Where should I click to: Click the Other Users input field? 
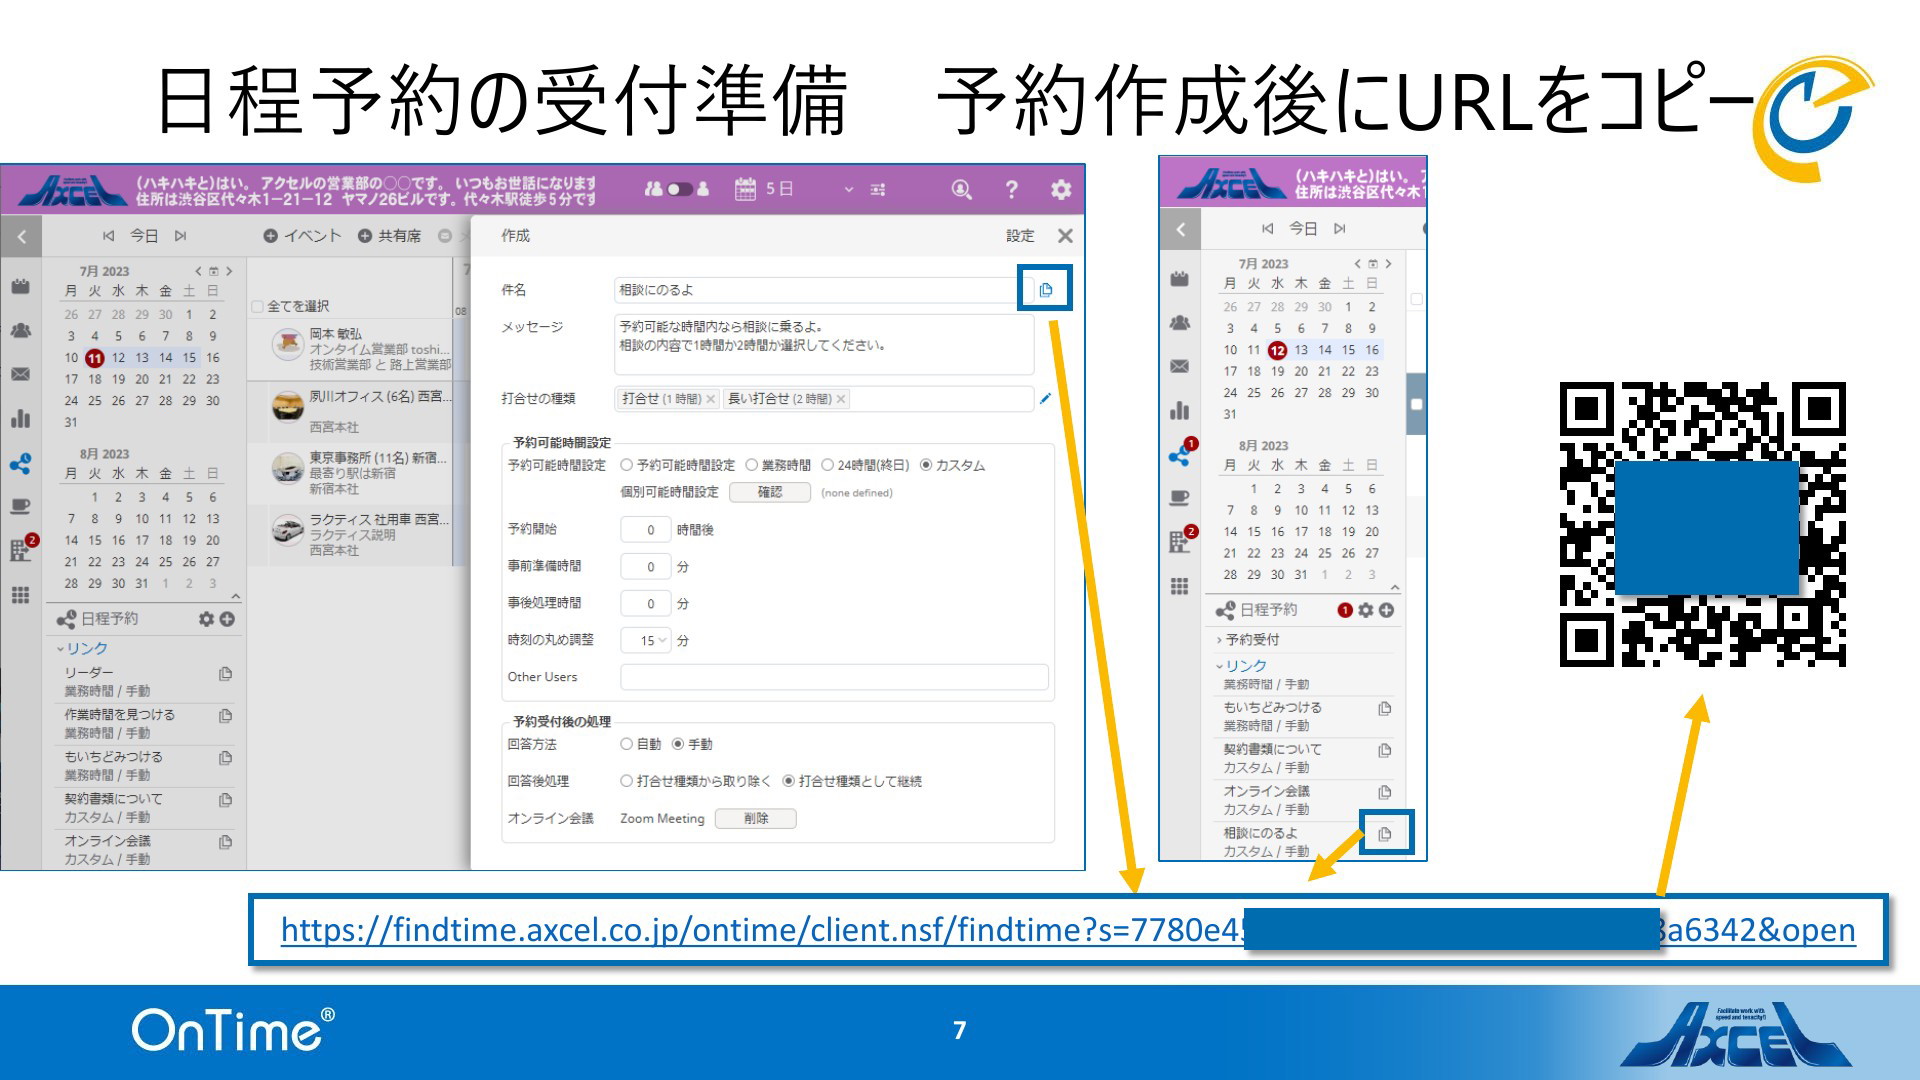pyautogui.click(x=834, y=677)
